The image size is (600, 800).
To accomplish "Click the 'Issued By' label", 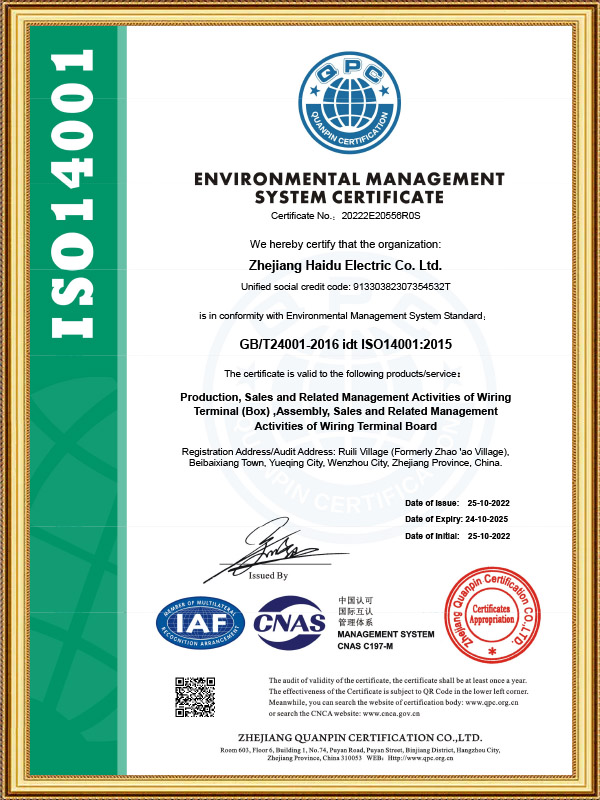I will (268, 576).
